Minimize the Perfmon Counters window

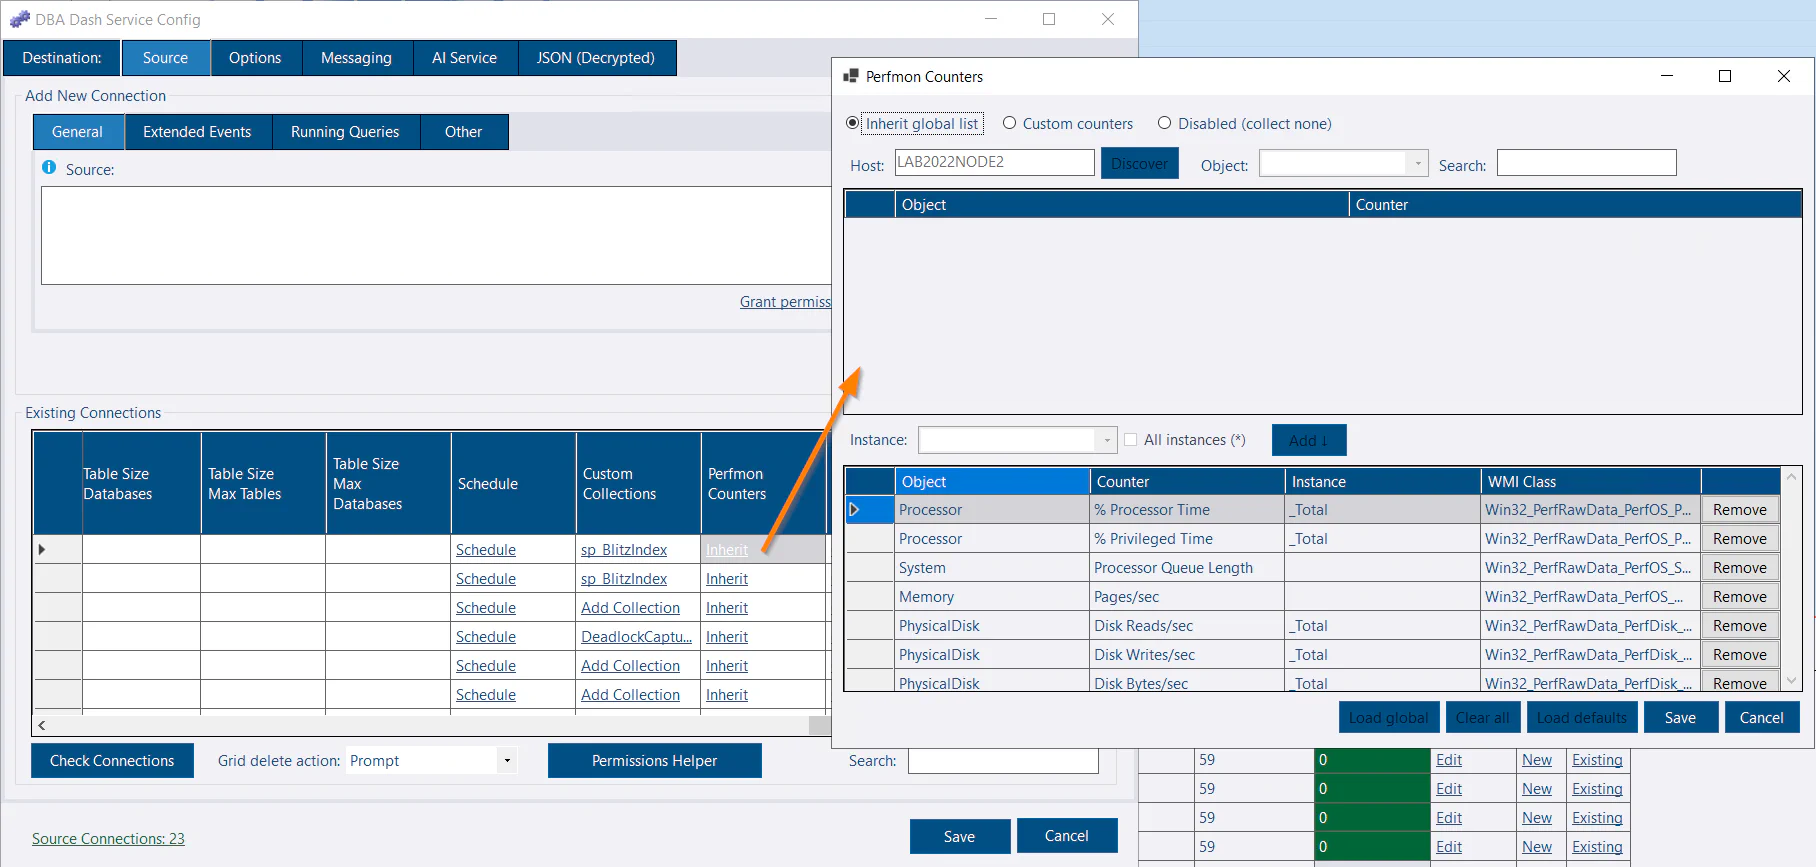tap(1667, 76)
